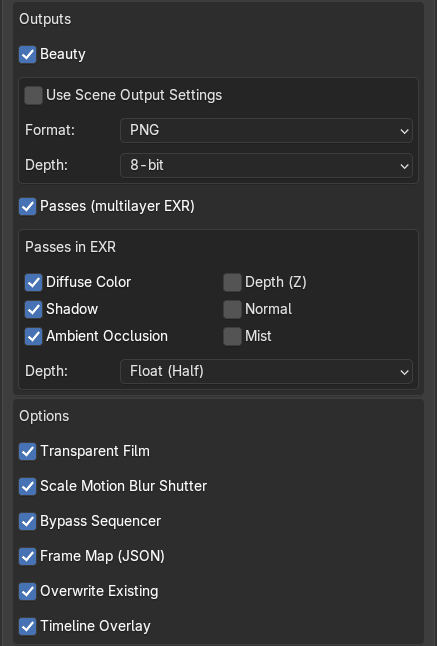Enable Use Scene Output Settings
437x646 pixels.
click(x=33, y=95)
